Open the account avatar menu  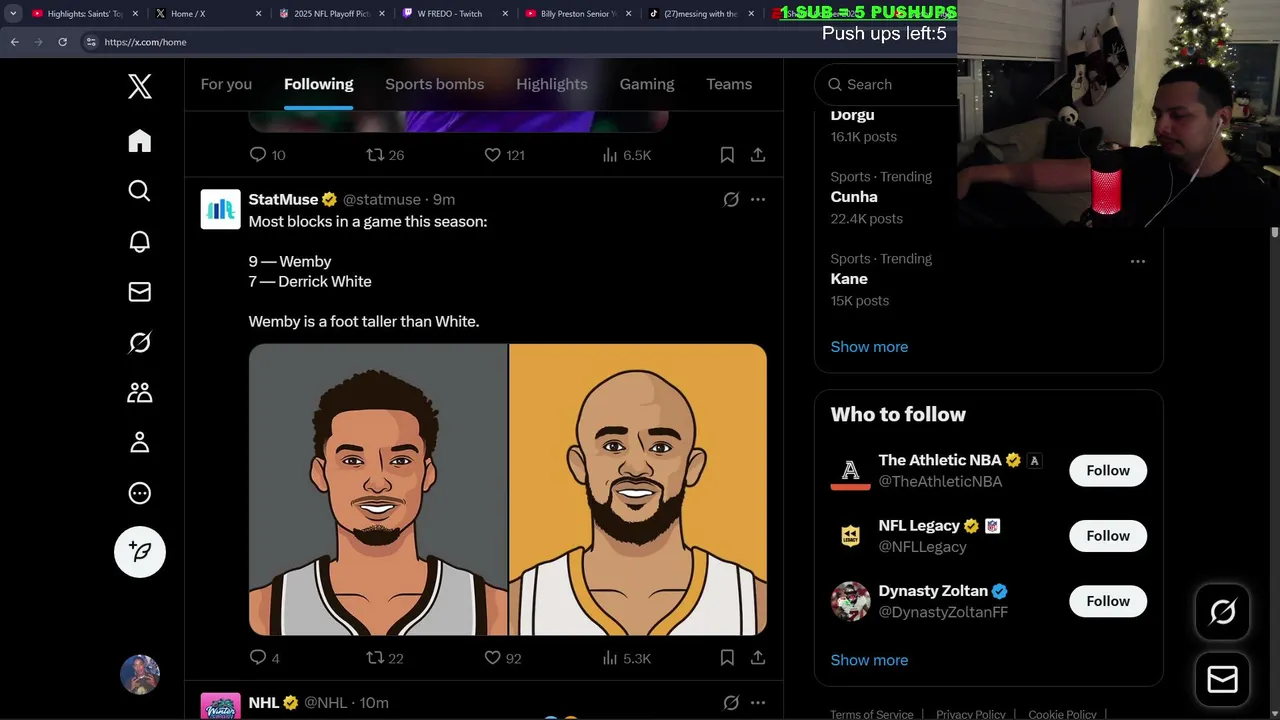pos(140,675)
